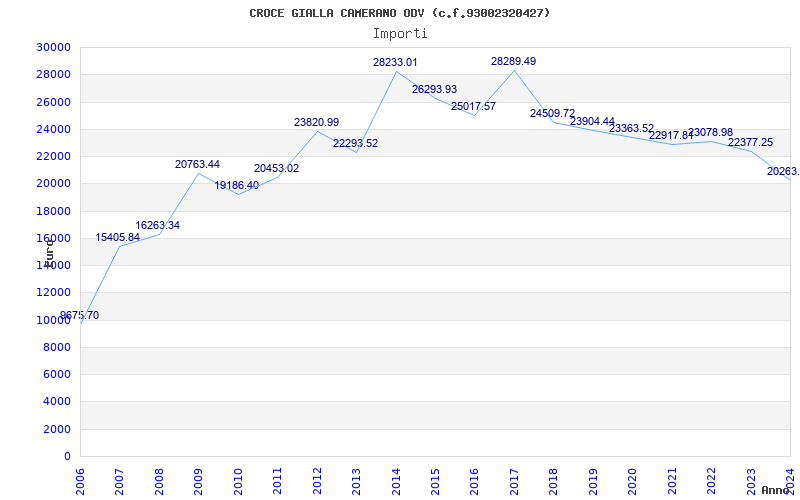
Task: Select the 20763.44 data label
Action: (x=197, y=164)
